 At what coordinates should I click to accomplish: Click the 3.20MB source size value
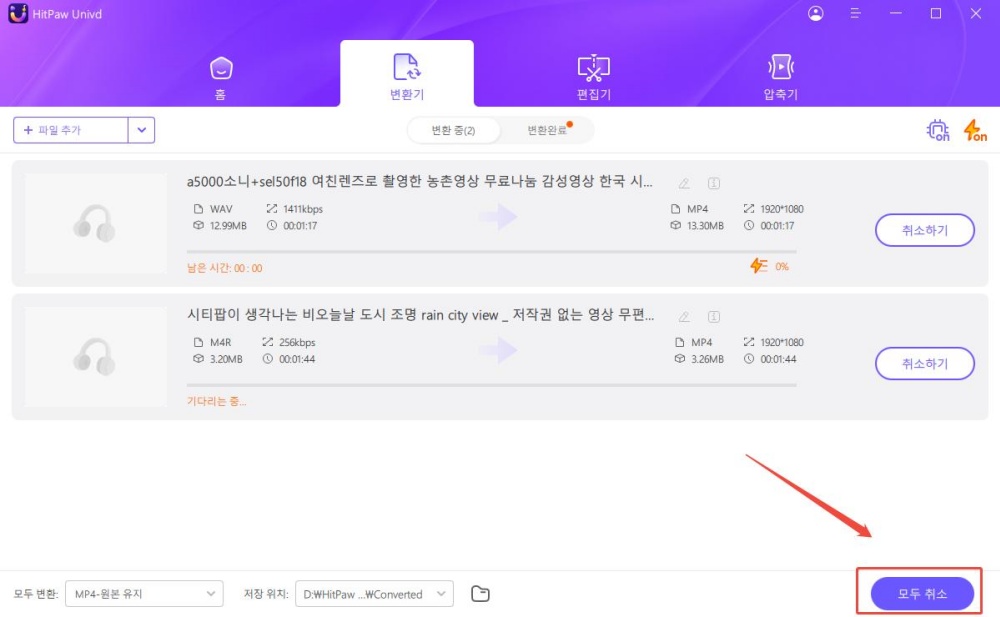[x=226, y=359]
